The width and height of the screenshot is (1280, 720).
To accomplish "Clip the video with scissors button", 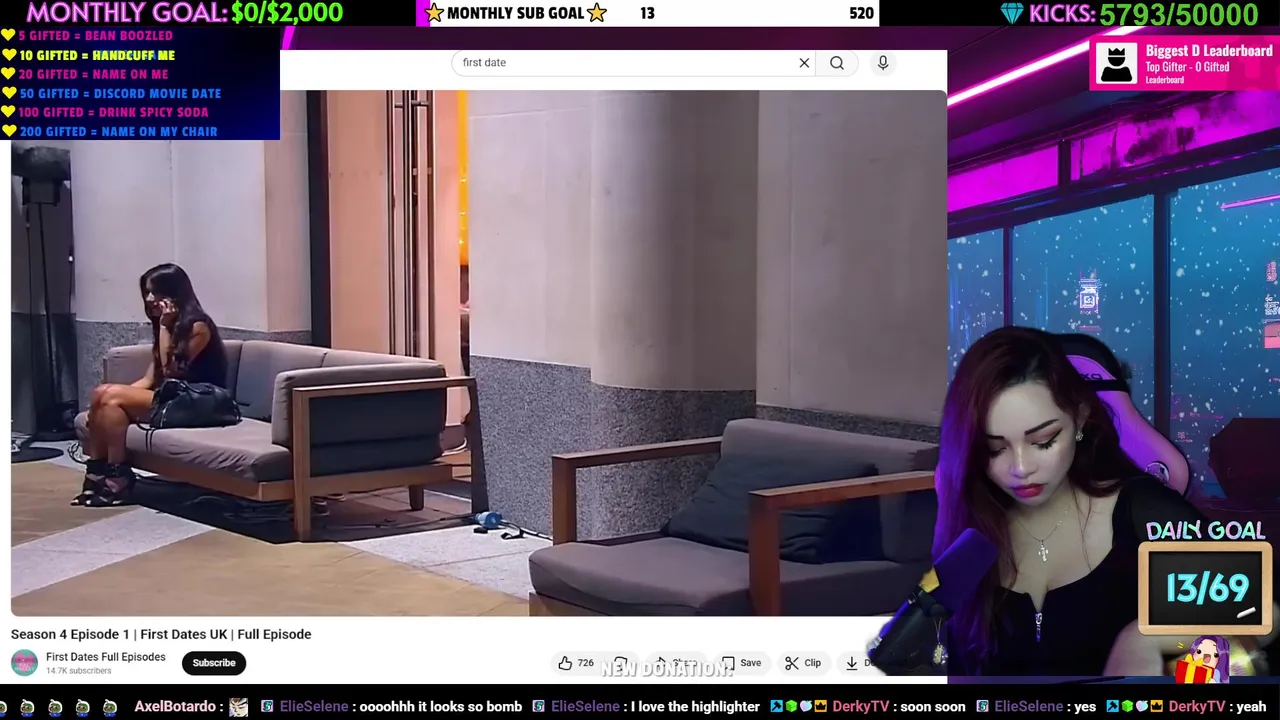I will (x=803, y=663).
